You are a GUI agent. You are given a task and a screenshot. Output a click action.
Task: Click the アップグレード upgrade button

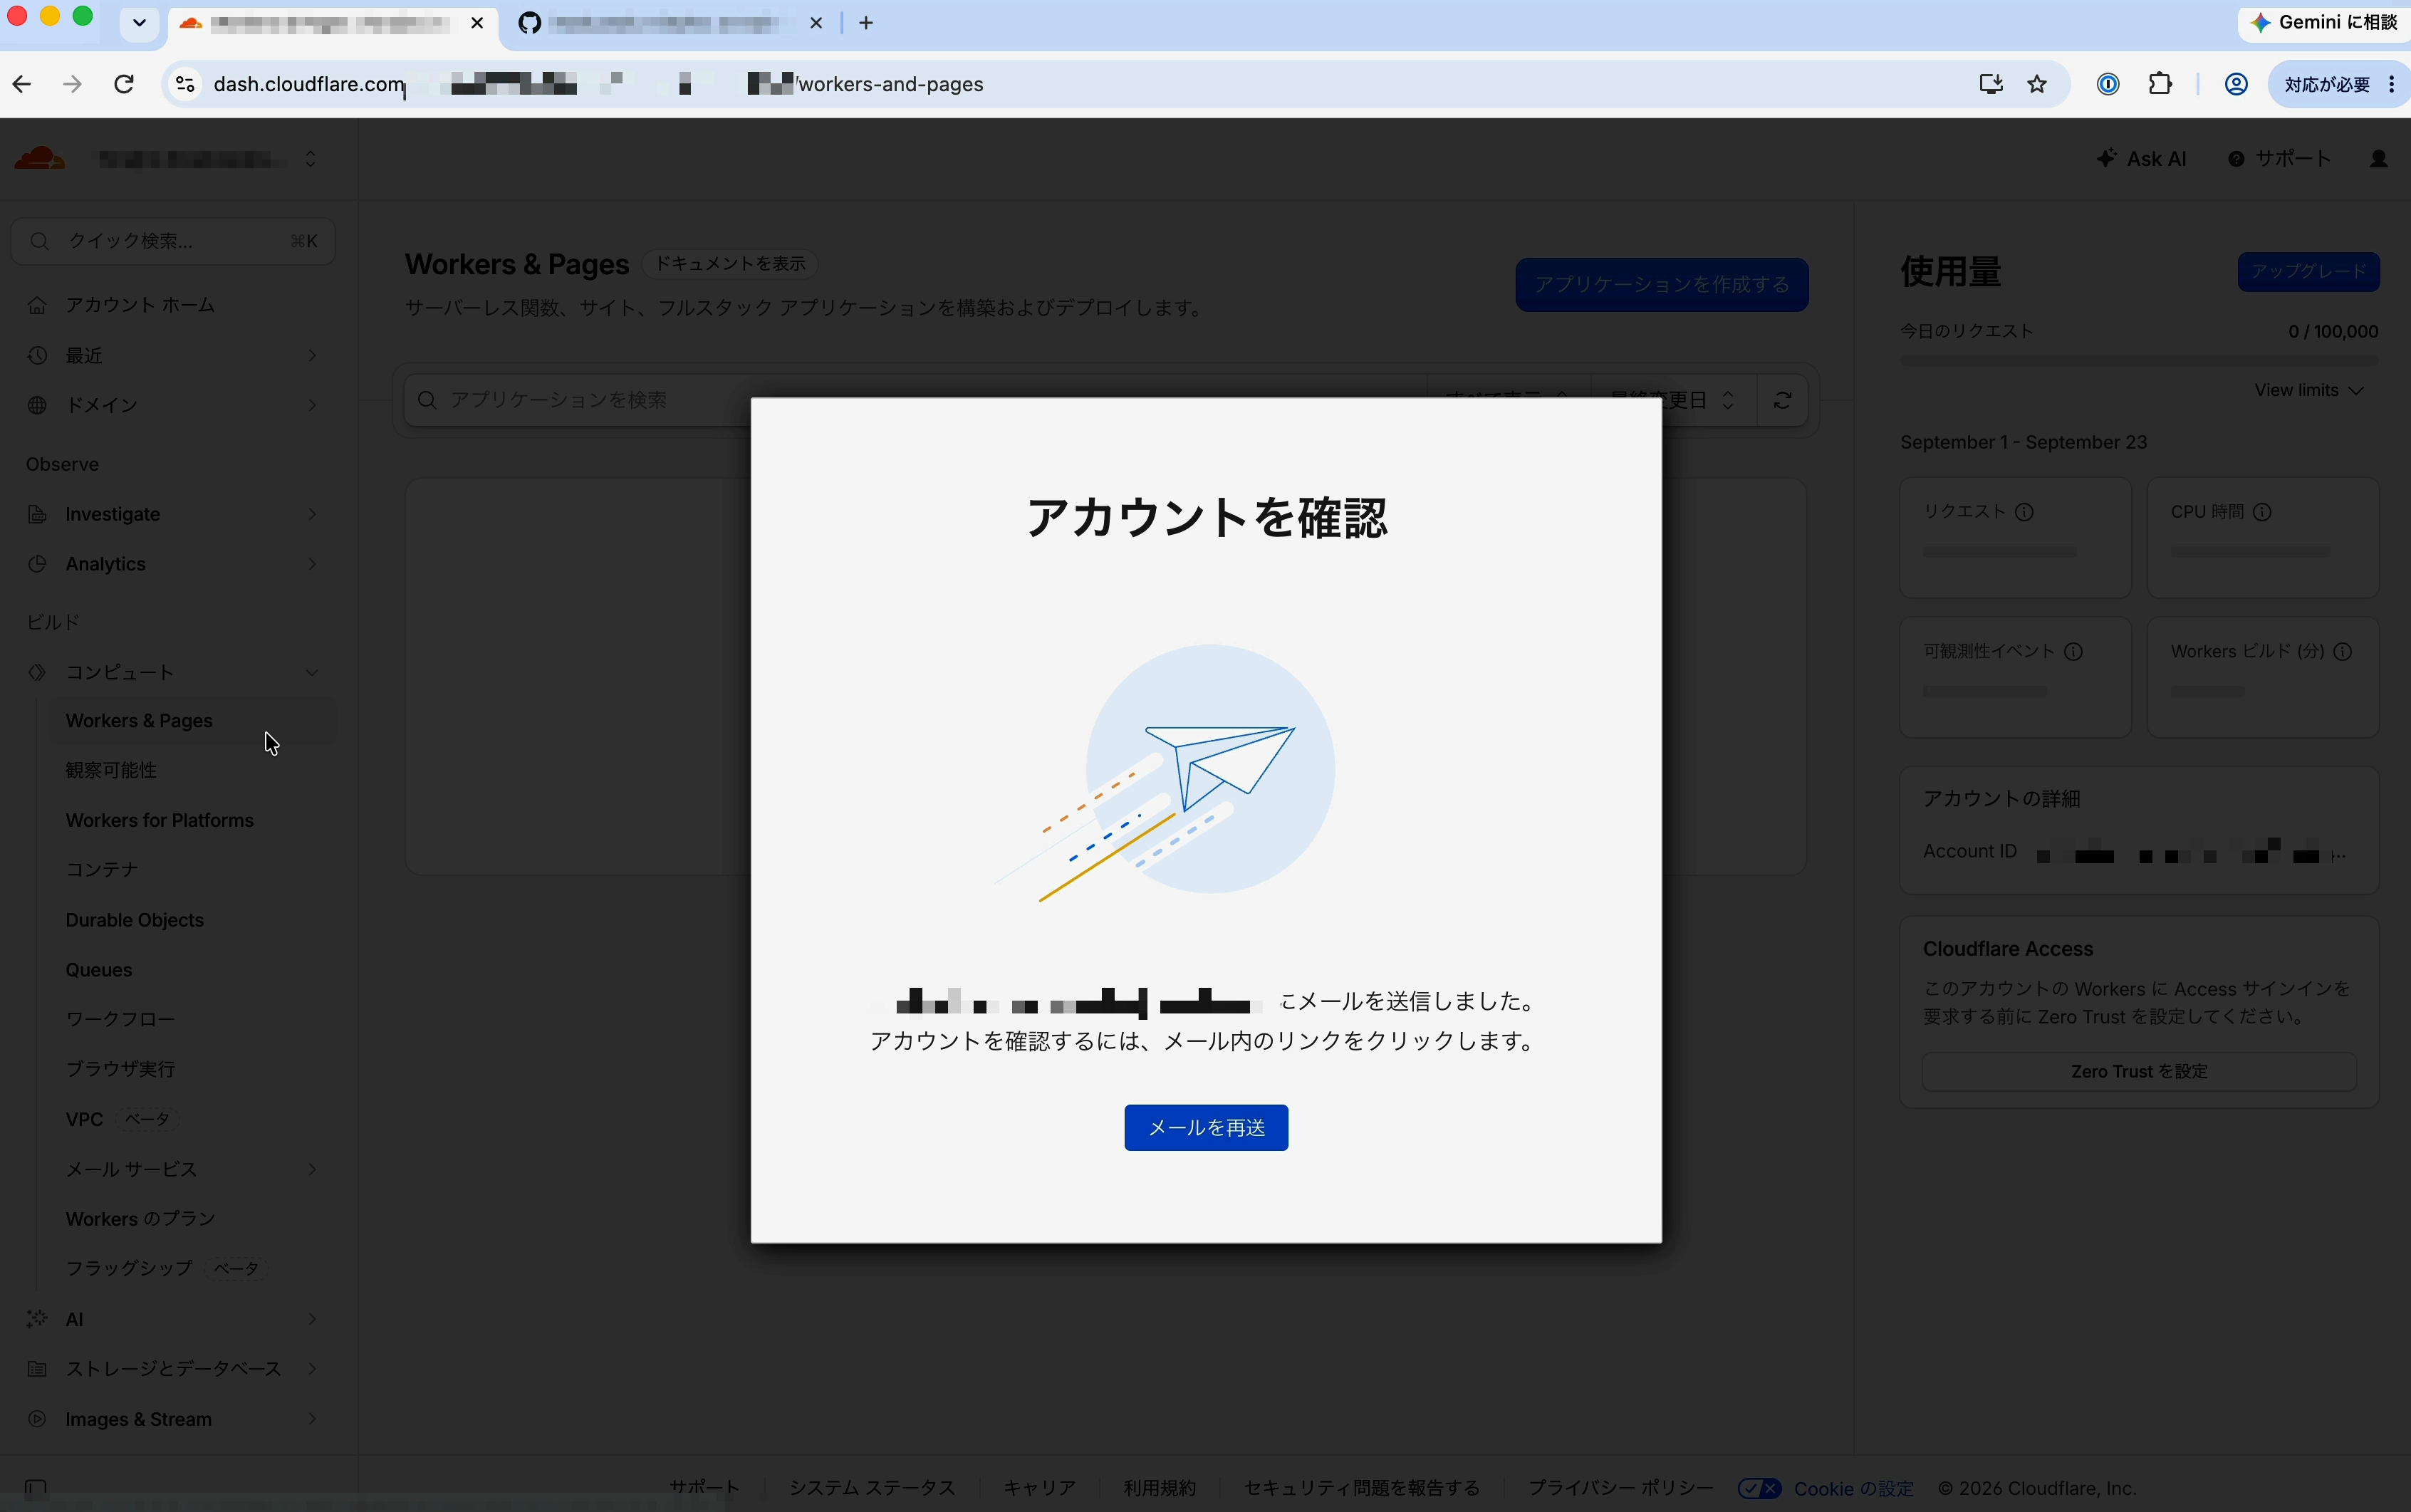2308,271
